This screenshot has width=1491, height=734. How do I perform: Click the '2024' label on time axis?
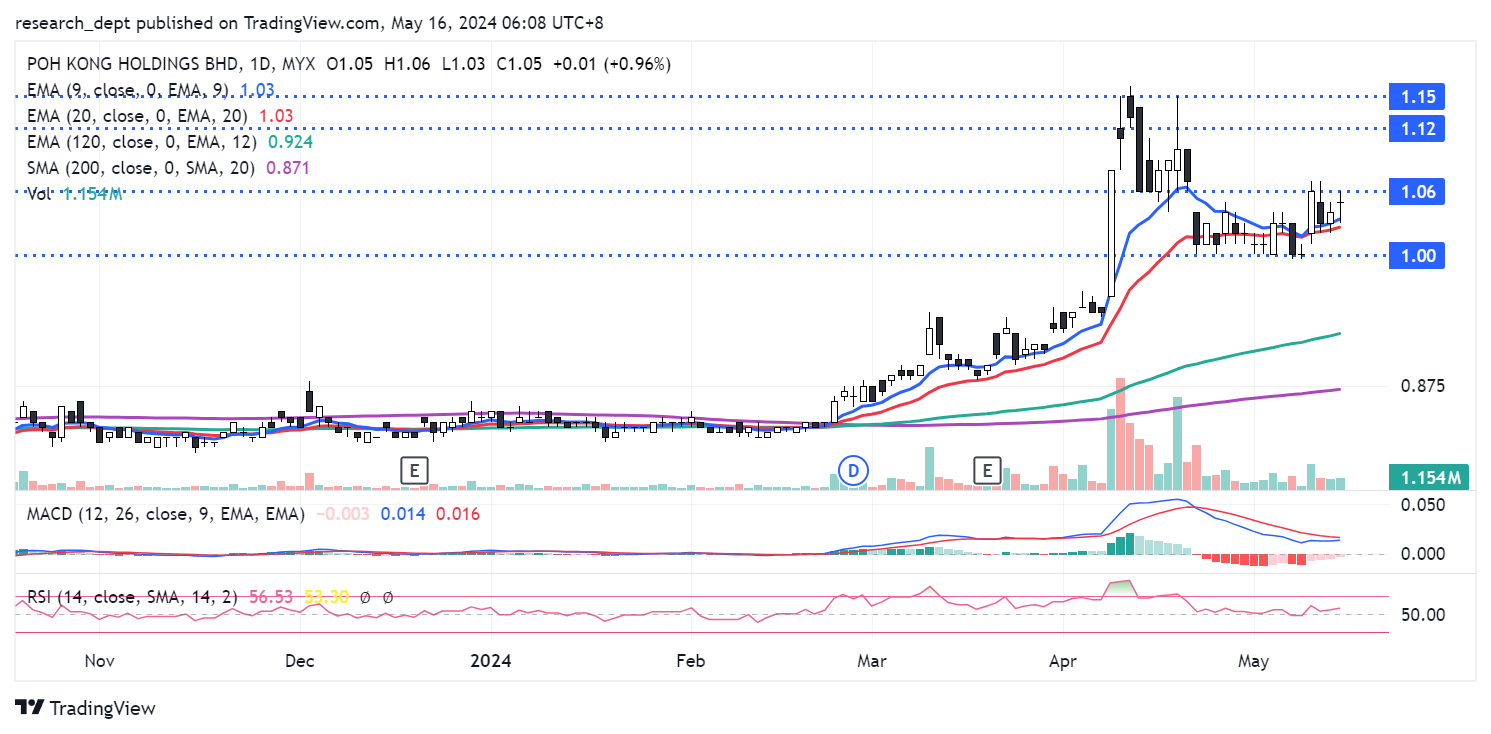coord(491,661)
